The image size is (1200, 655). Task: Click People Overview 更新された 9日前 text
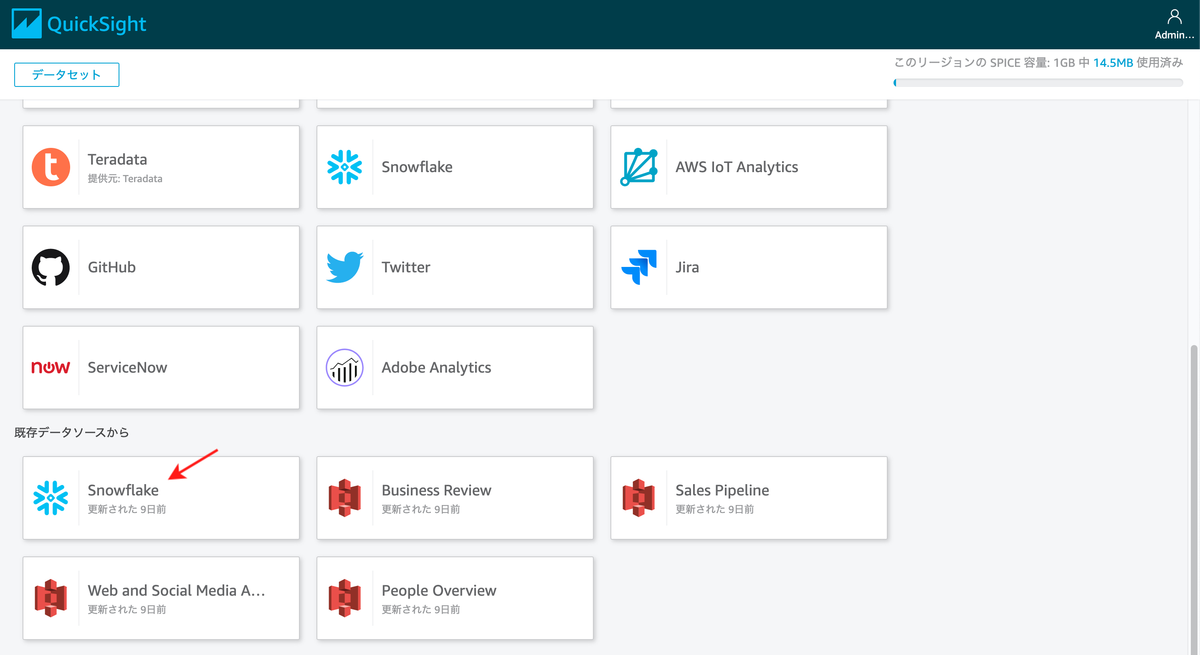(421, 609)
